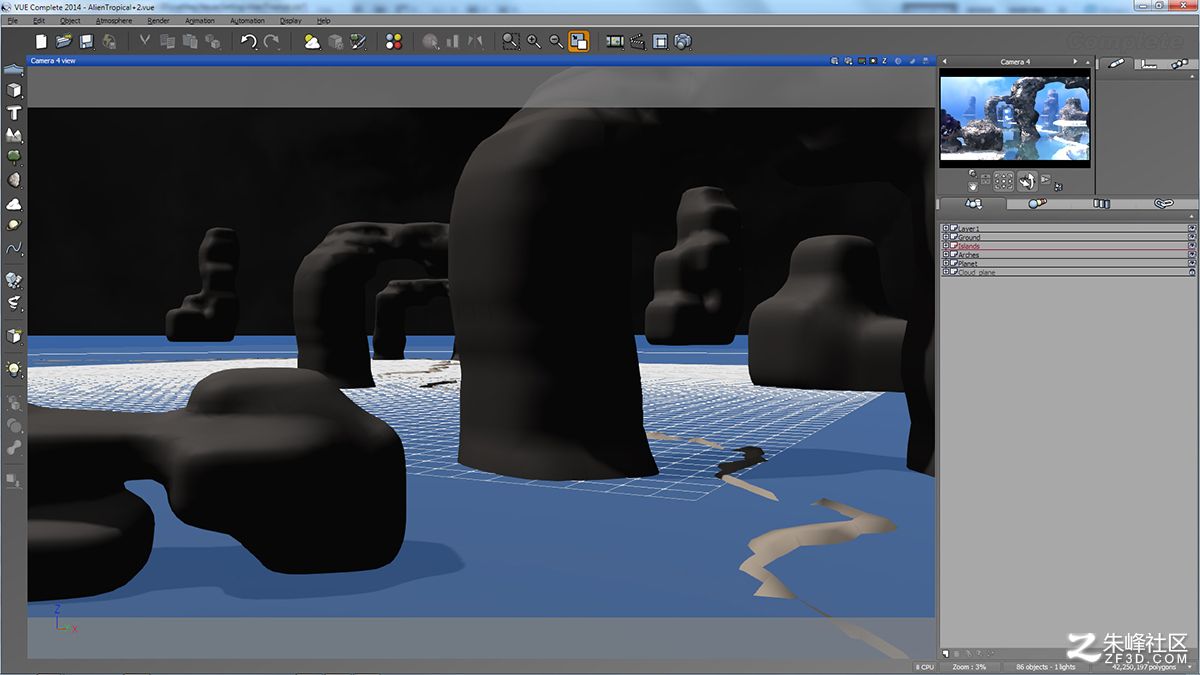Add a planet object
The image size is (1200, 675).
click(x=14, y=225)
